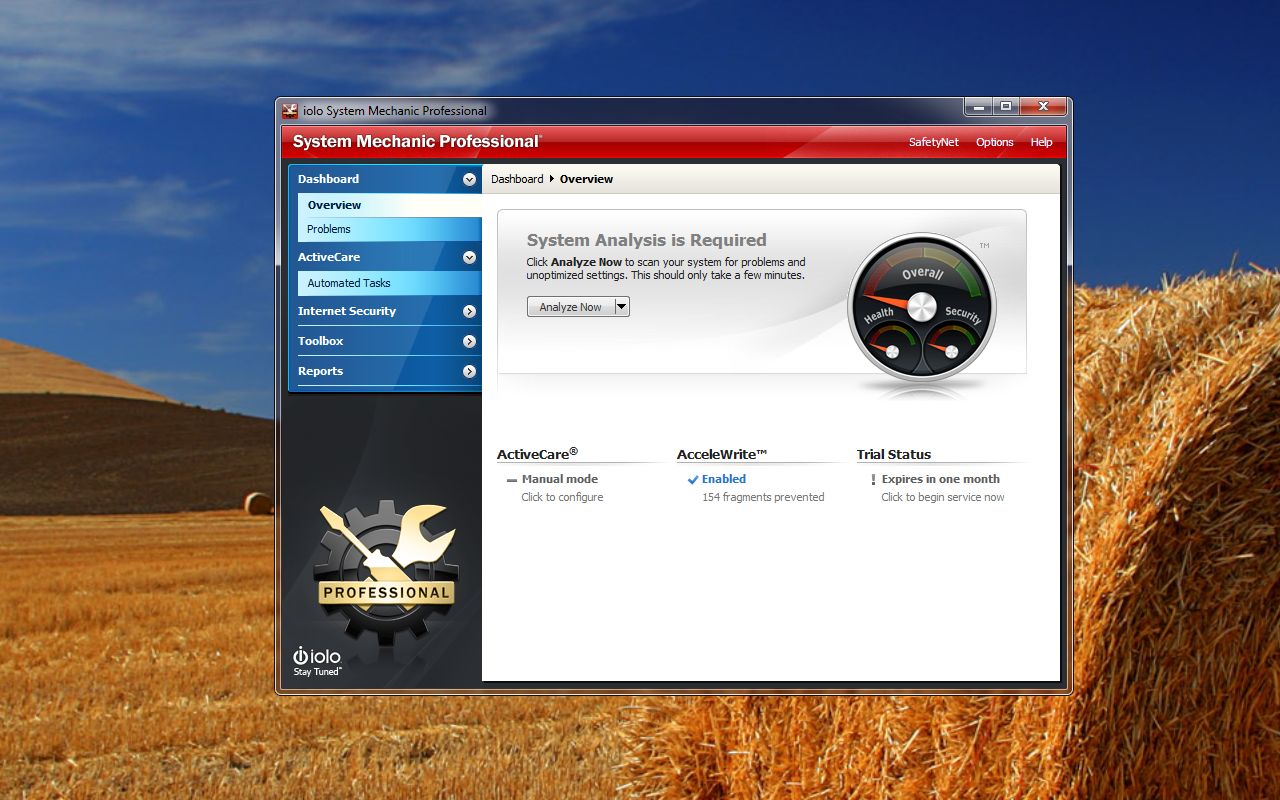Click the Overall health gauge
The width and height of the screenshot is (1280, 800).
click(x=921, y=307)
